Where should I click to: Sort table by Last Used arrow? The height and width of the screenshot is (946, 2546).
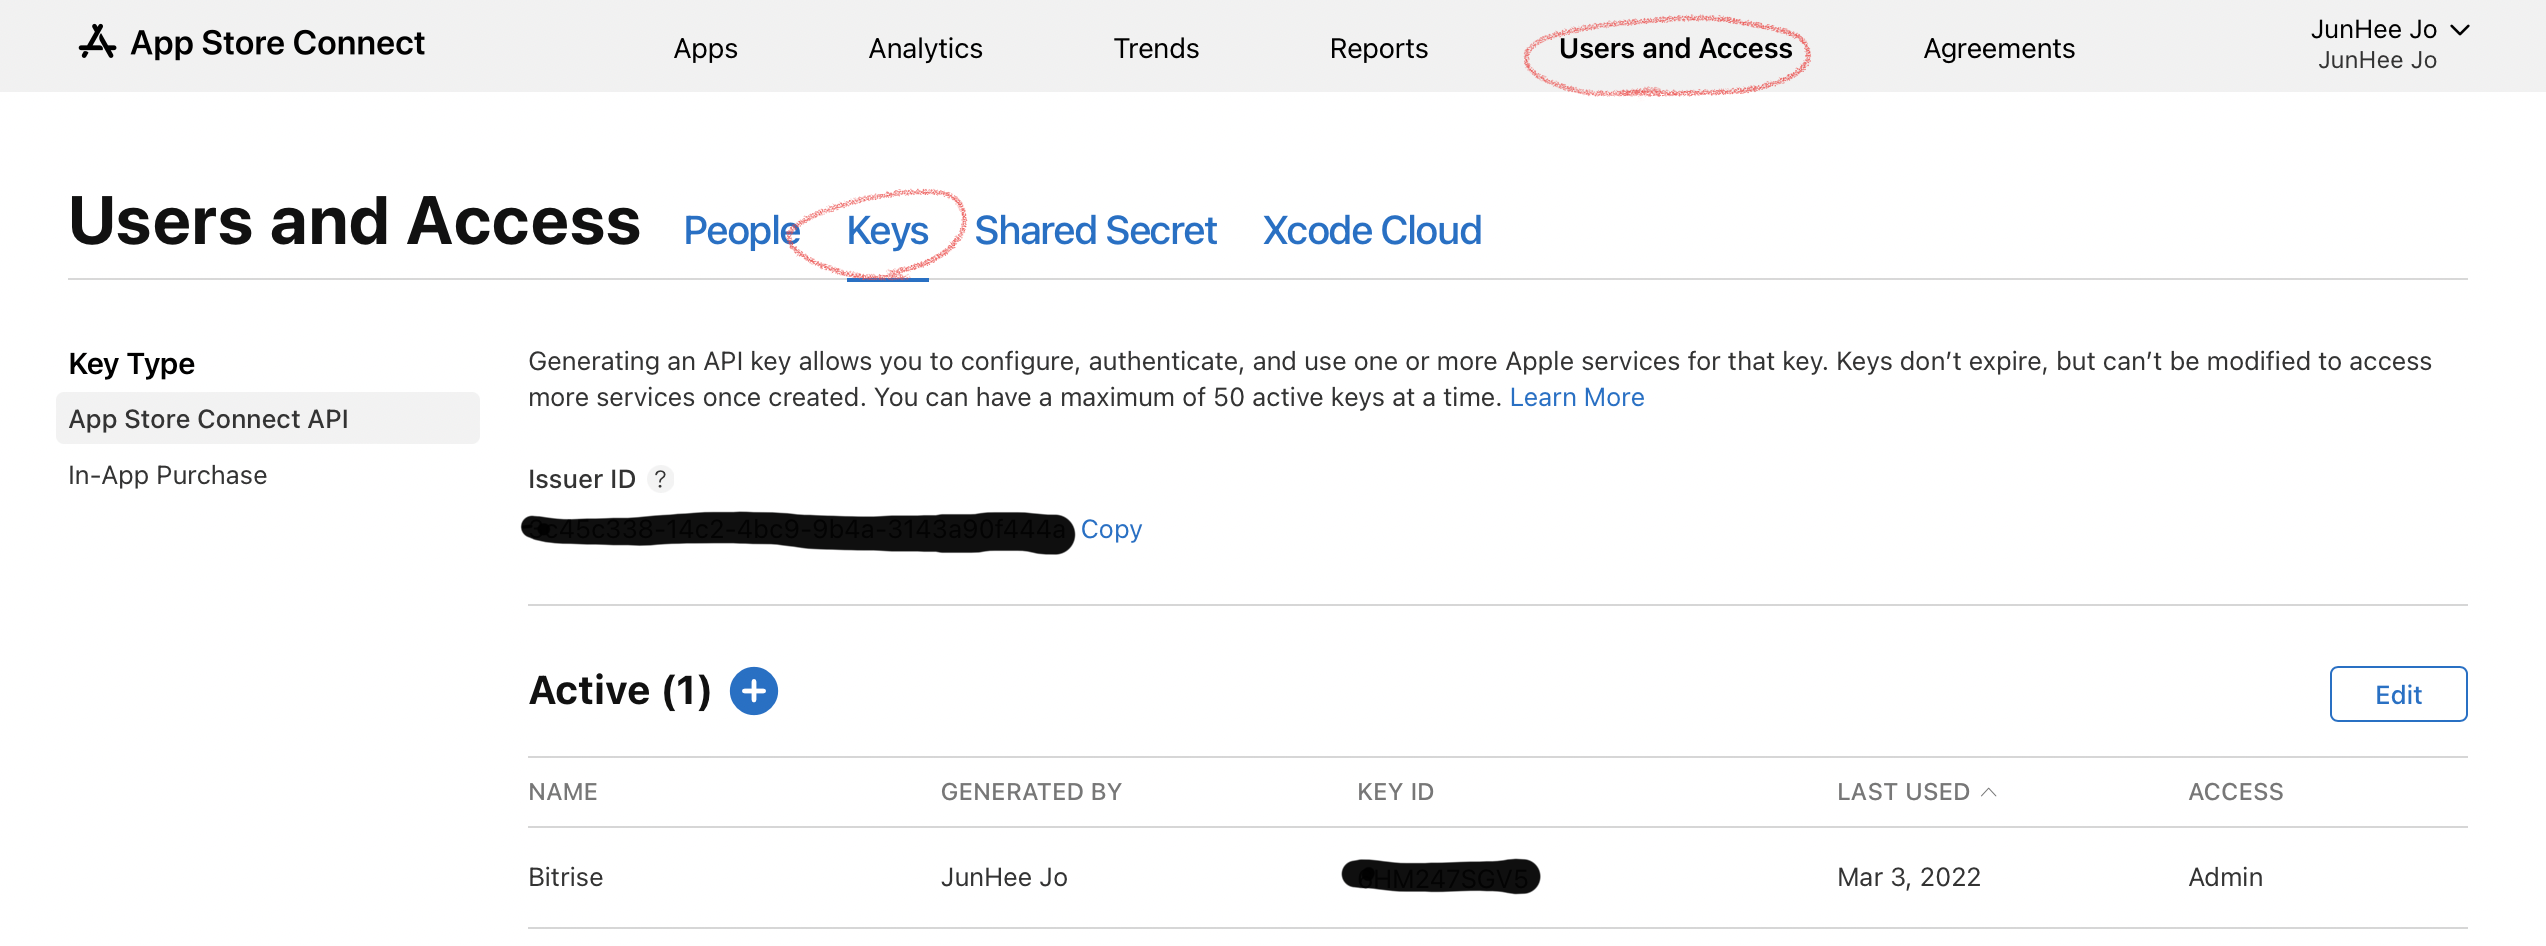click(1989, 792)
